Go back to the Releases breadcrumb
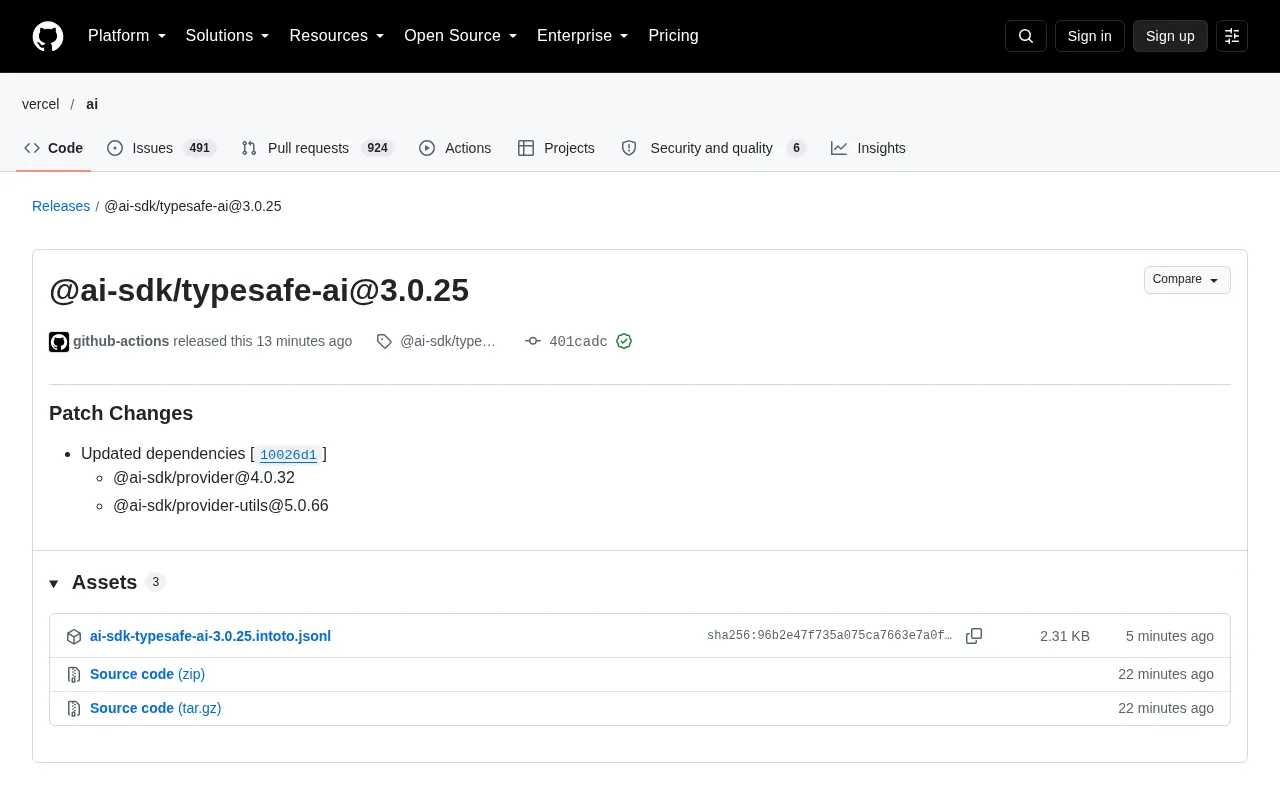 click(61, 206)
